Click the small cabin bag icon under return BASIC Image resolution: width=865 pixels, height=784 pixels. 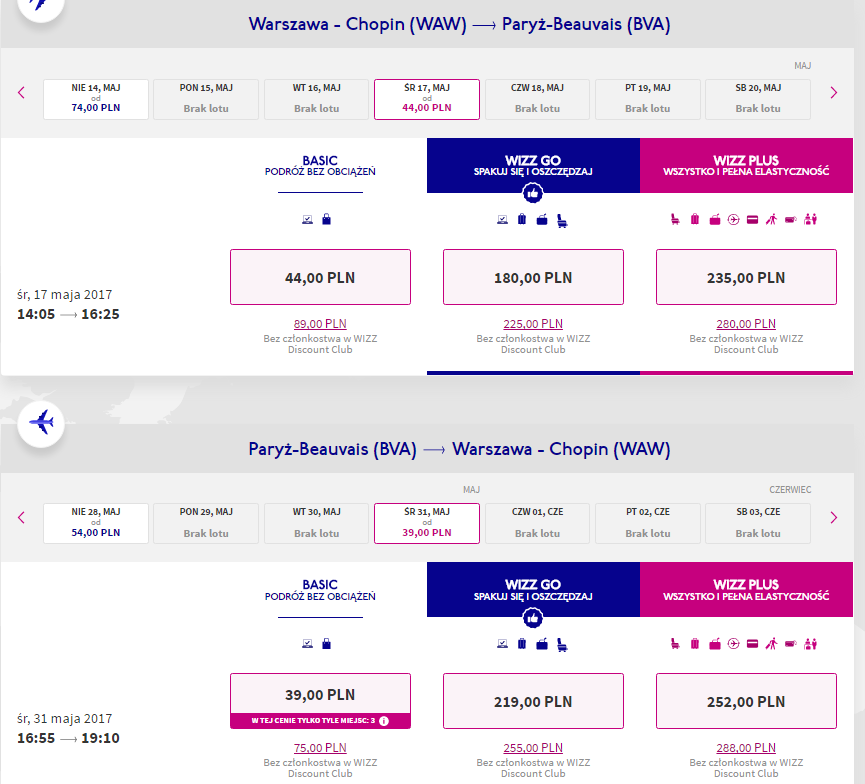coord(327,644)
